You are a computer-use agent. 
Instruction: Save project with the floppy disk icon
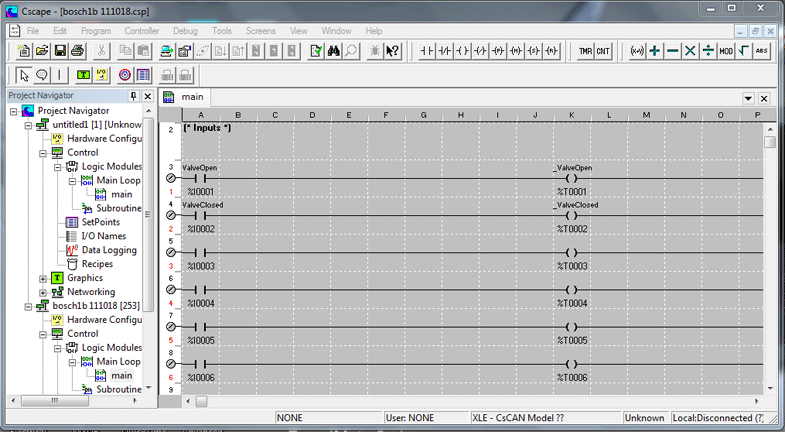click(60, 51)
